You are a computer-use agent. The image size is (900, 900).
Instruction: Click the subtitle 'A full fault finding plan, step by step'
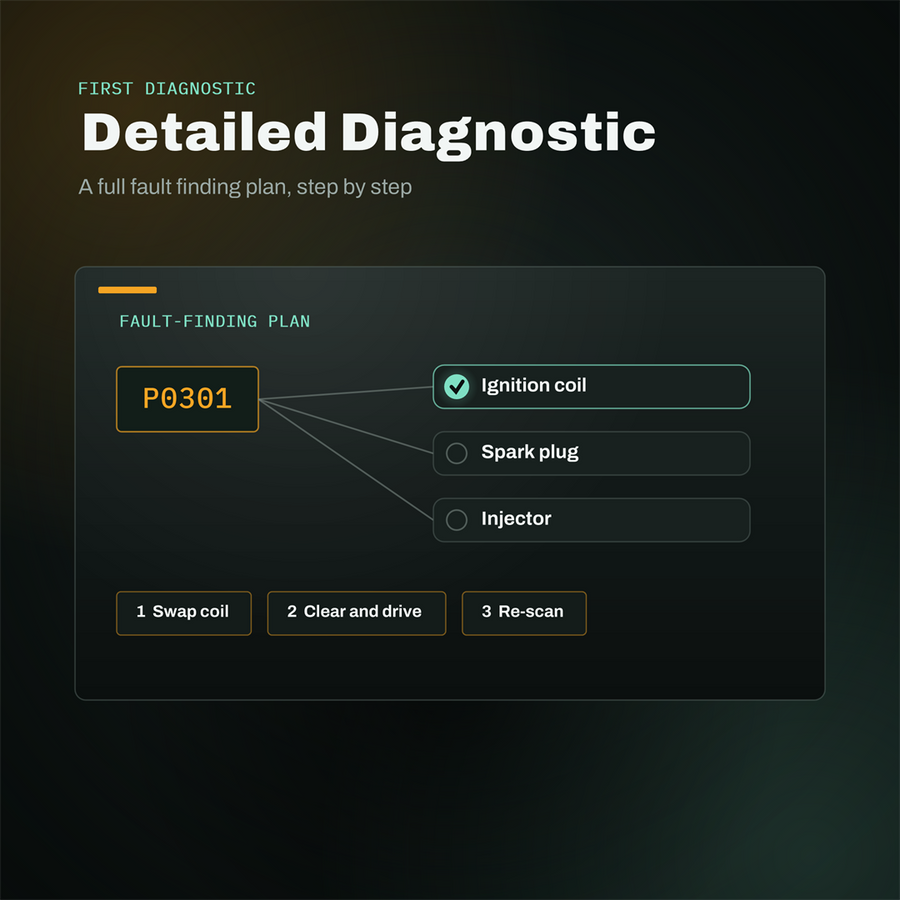[x=245, y=187]
